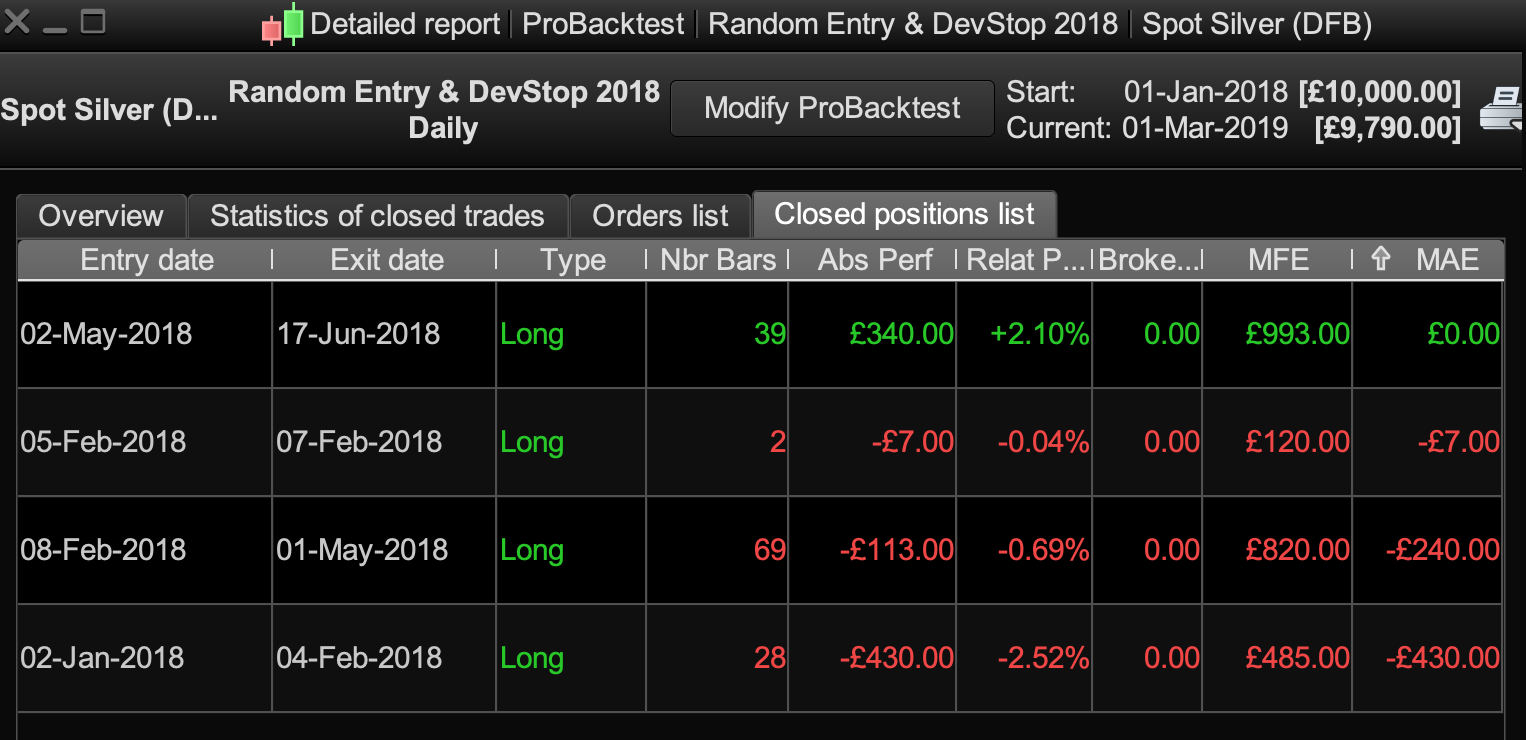Sort by Nbr Bars column header
The image size is (1526, 740).
[718, 260]
